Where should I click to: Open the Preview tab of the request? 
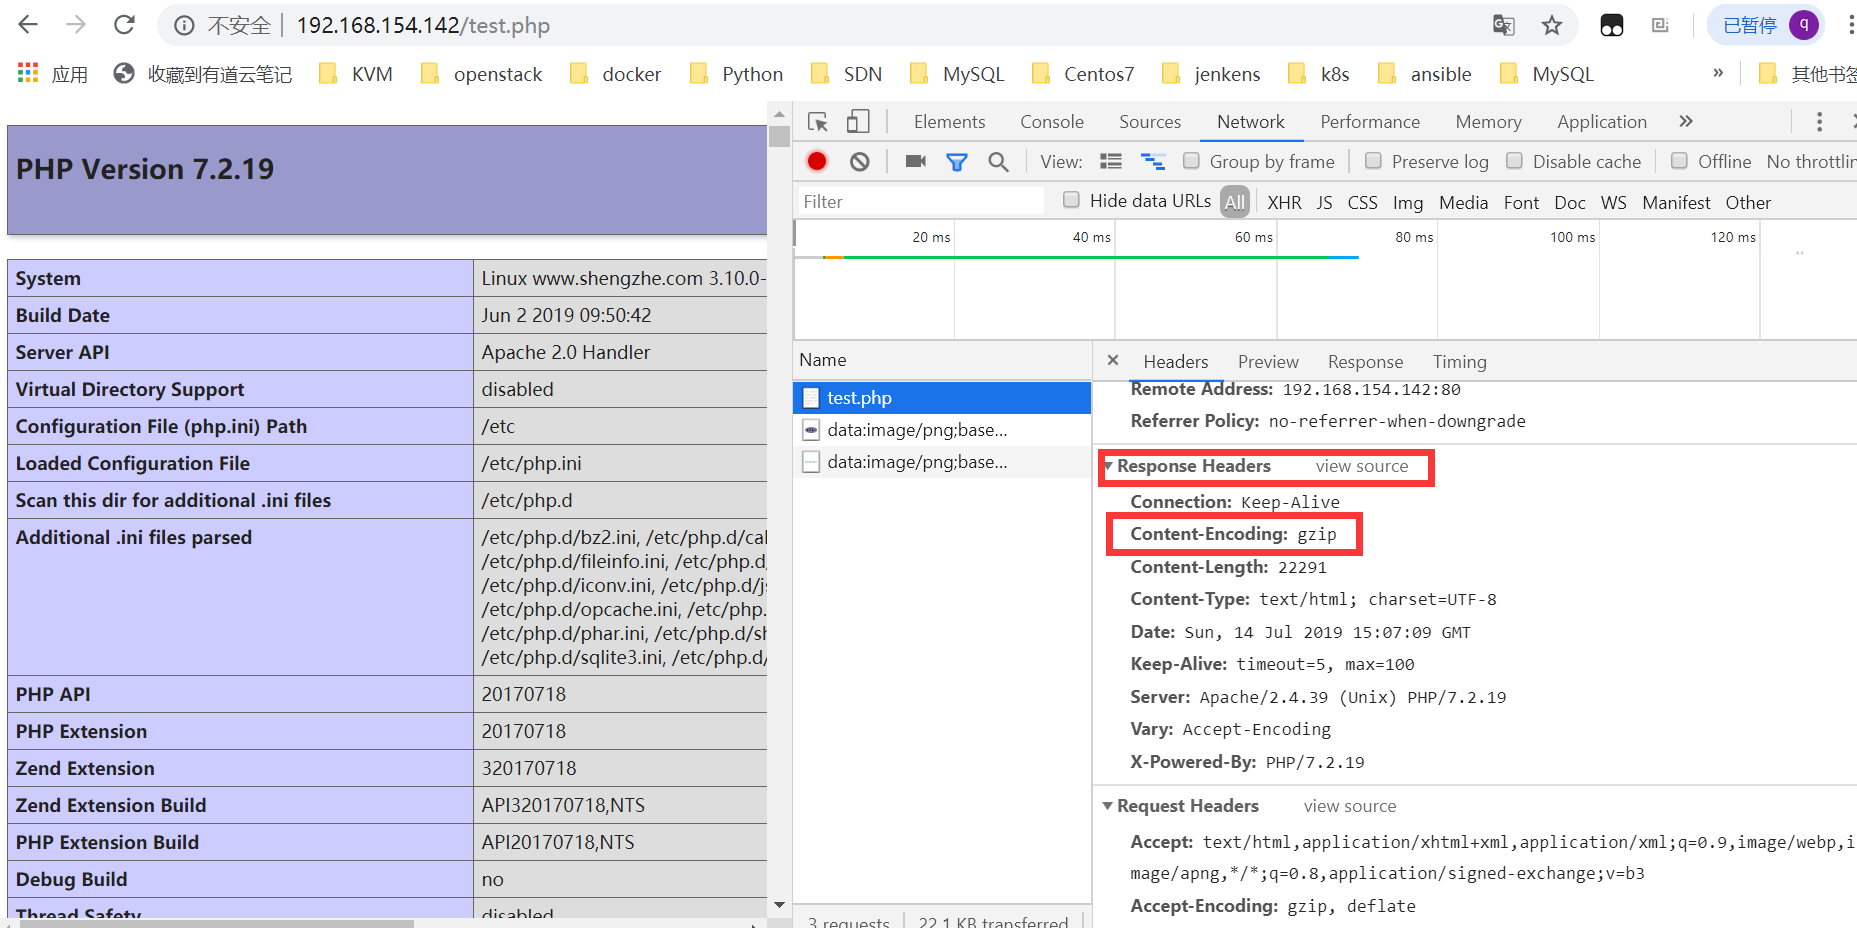click(x=1268, y=362)
